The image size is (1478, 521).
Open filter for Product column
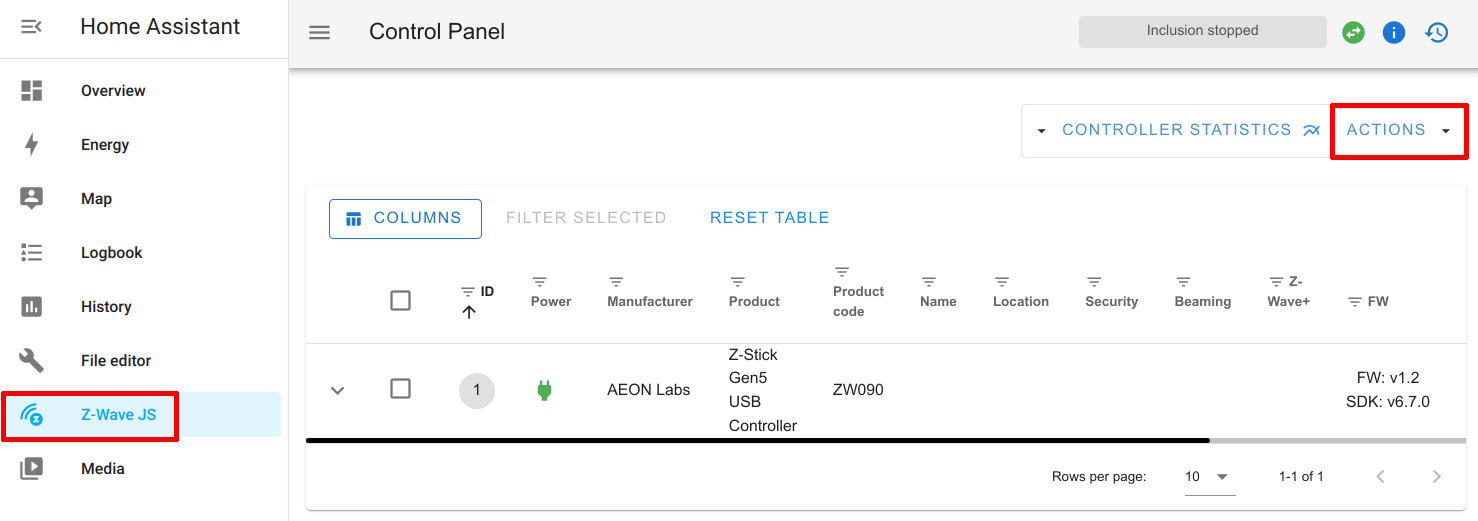[x=737, y=282]
